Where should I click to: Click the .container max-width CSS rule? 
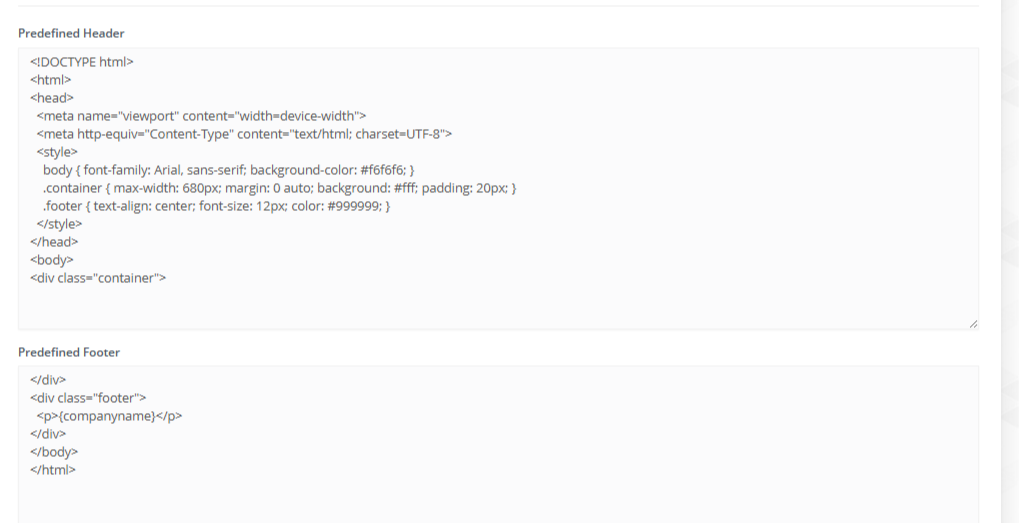(x=279, y=188)
